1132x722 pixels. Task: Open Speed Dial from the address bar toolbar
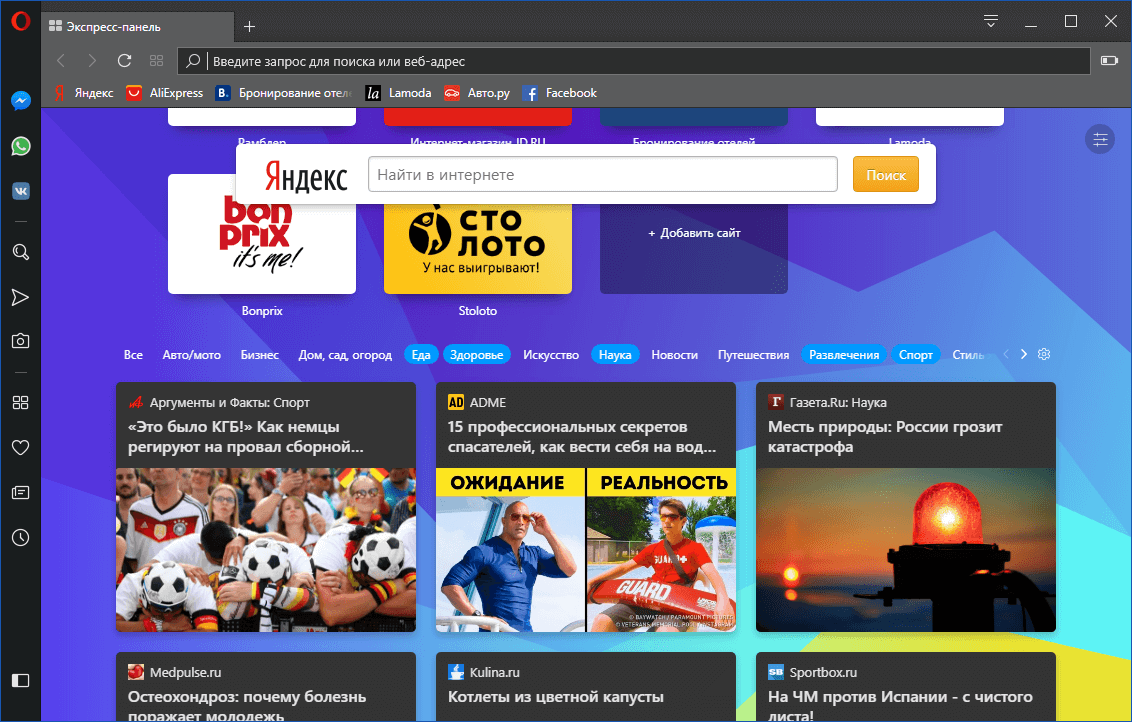click(x=156, y=61)
